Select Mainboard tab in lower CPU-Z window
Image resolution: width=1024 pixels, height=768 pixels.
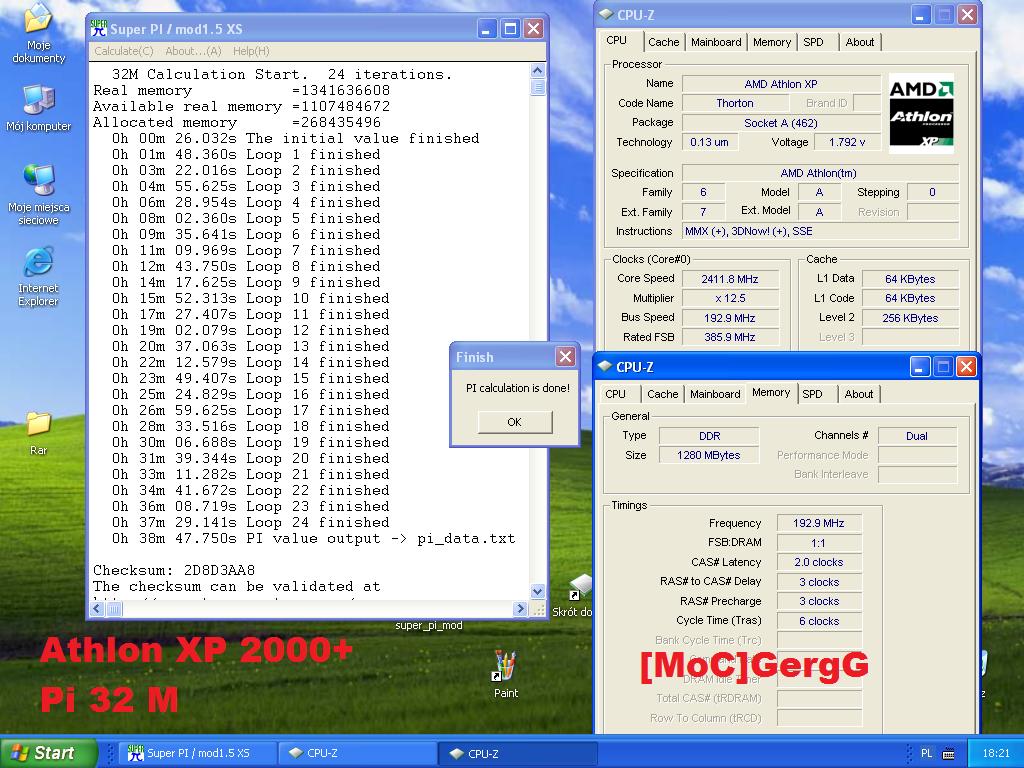[x=715, y=394]
